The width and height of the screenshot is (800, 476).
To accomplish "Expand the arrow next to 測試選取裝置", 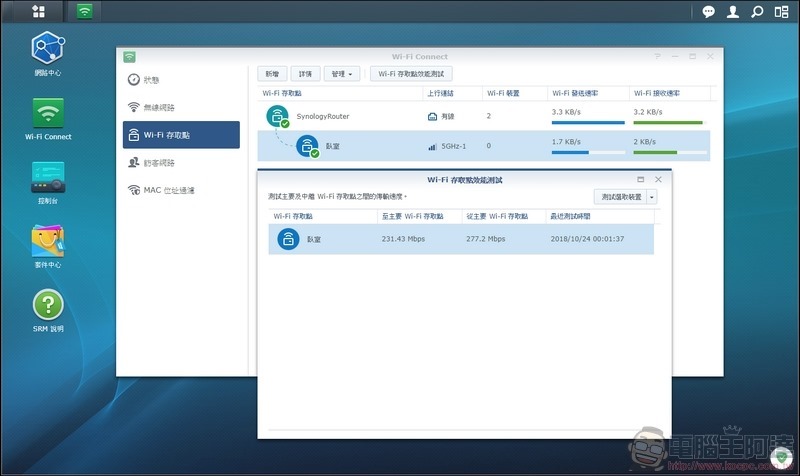I will 652,197.
